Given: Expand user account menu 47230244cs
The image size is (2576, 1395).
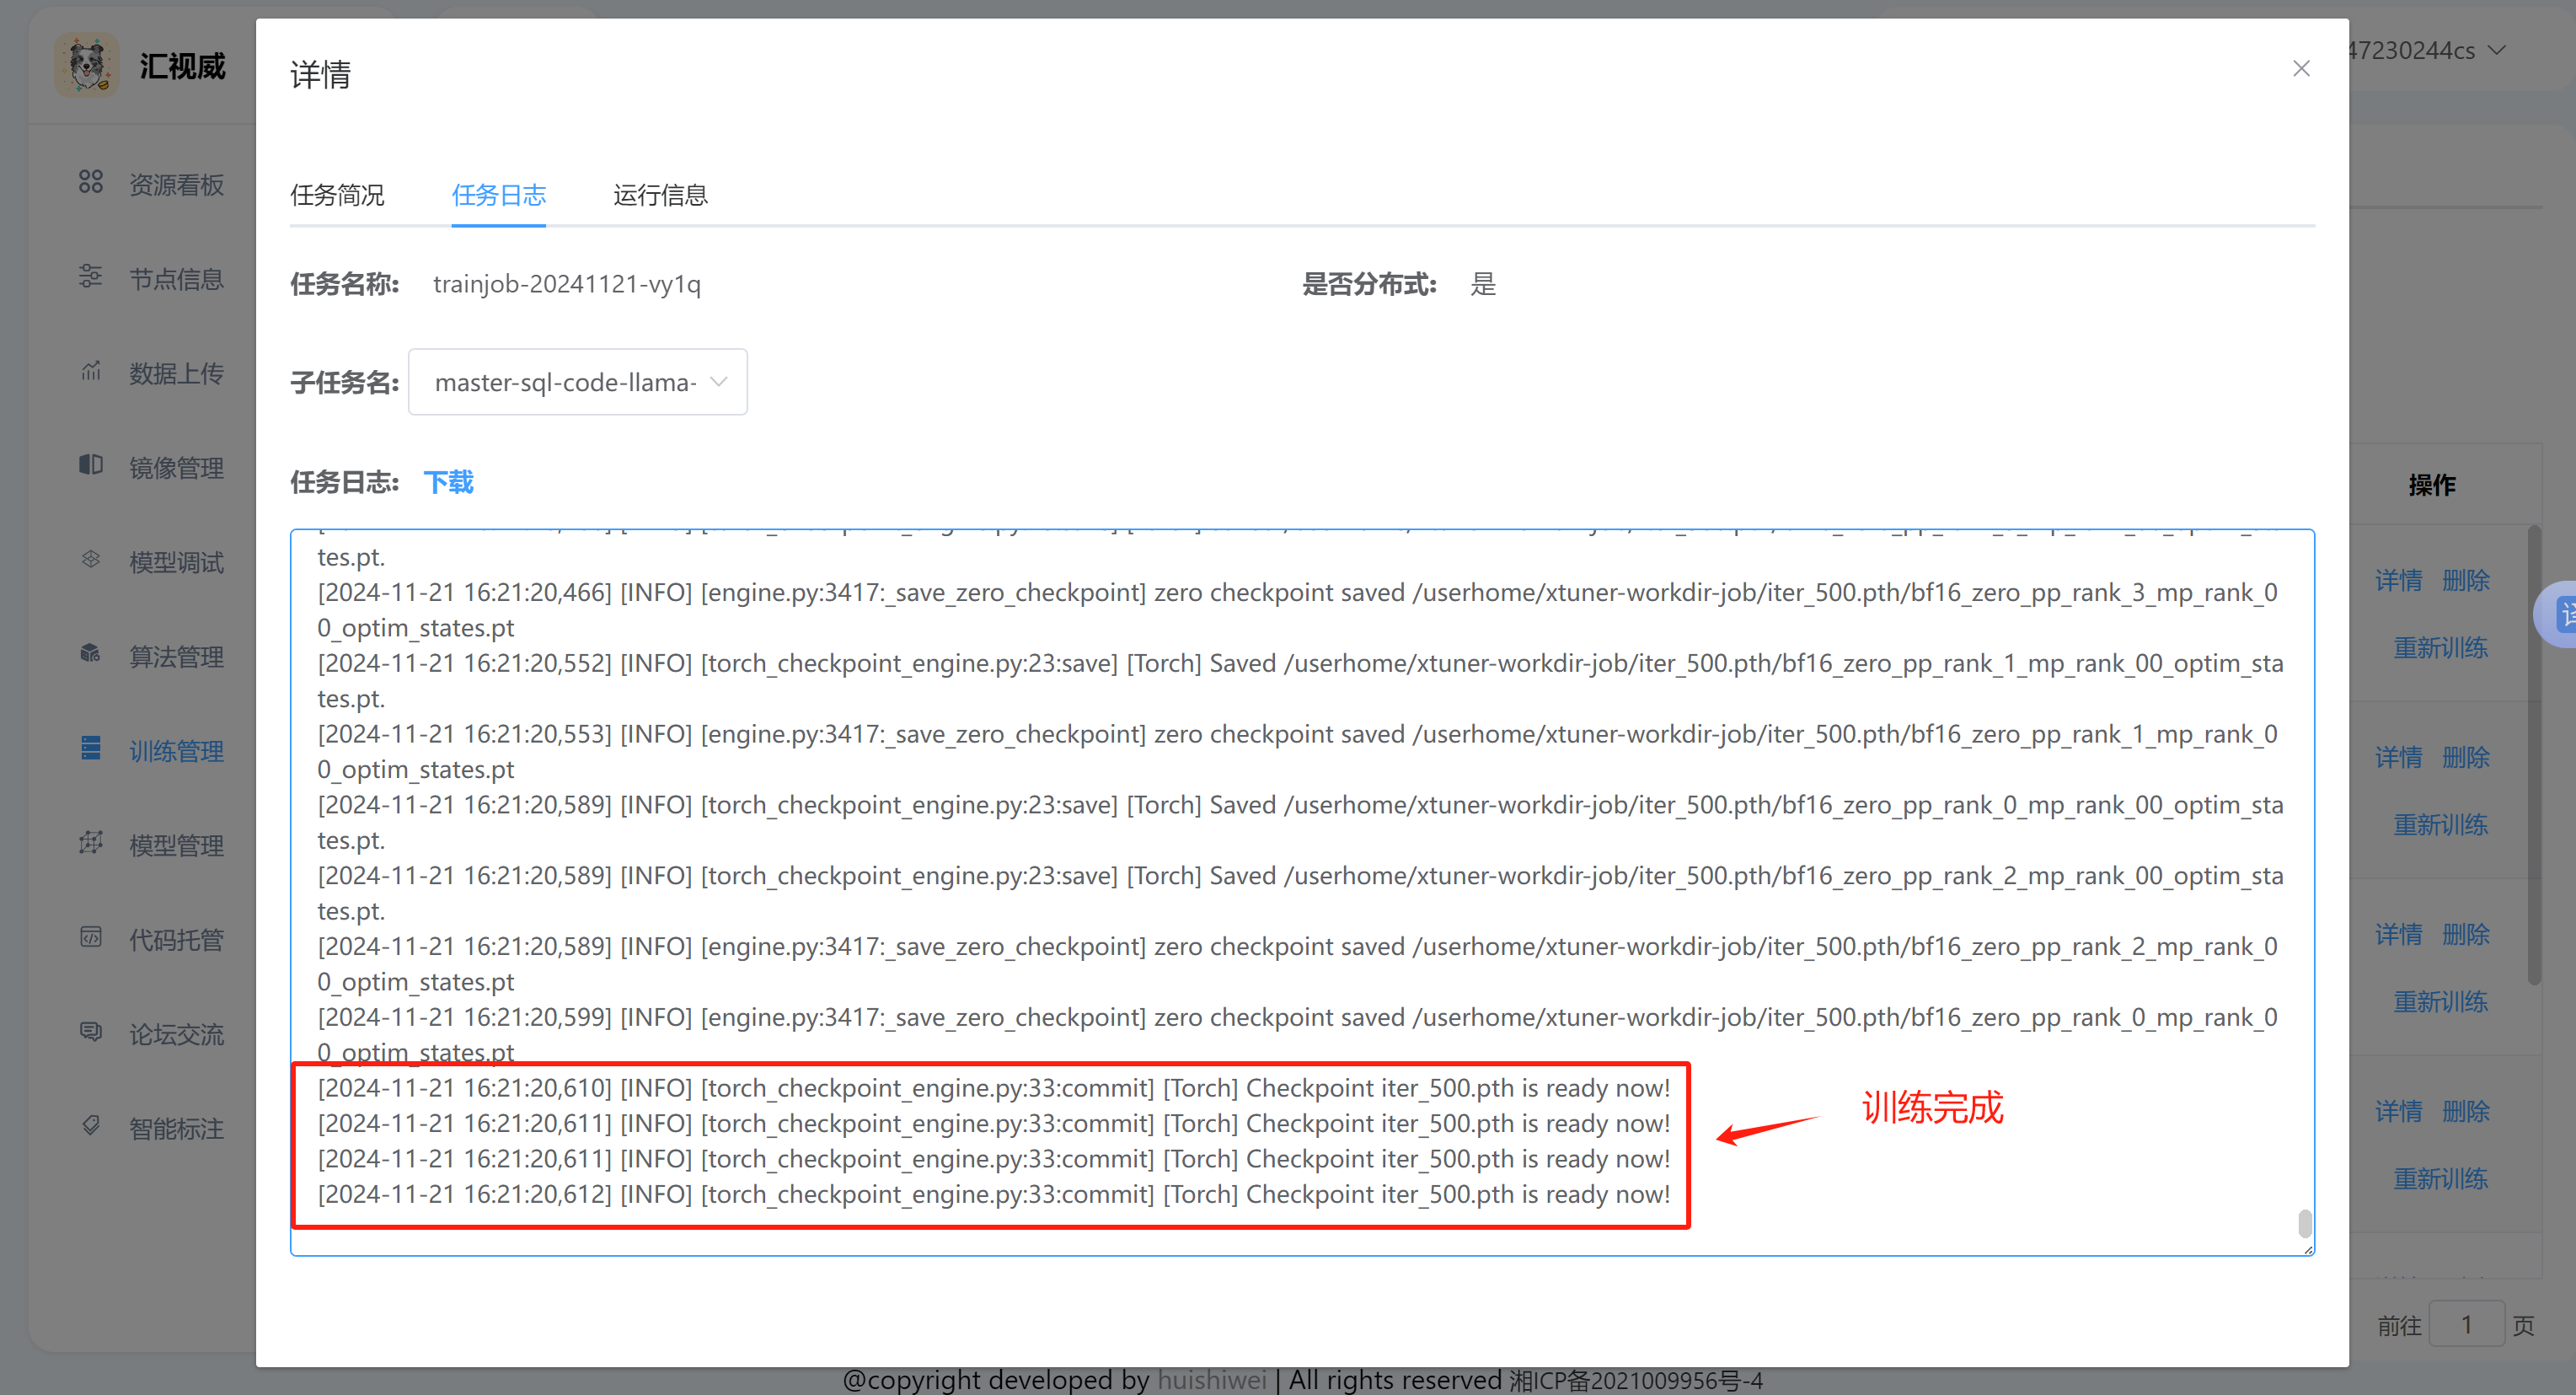Looking at the screenshot, I should (2425, 50).
